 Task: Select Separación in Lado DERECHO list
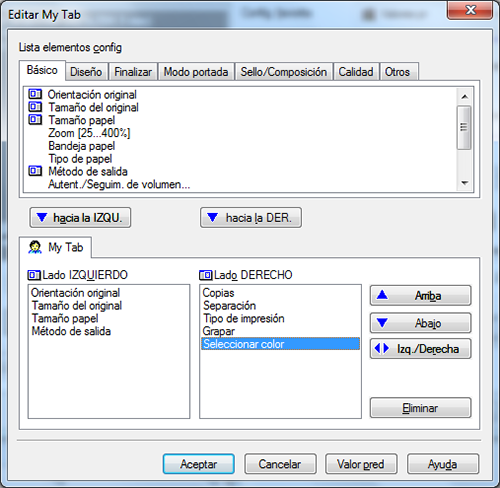229,305
